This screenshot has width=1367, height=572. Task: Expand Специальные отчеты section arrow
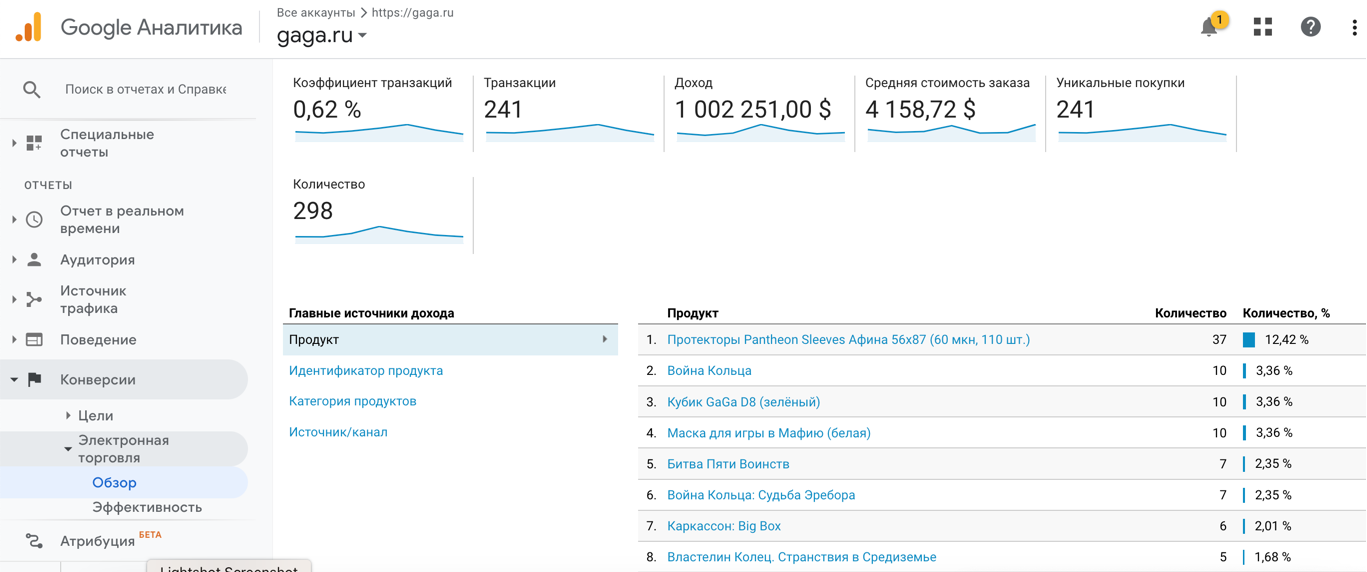[14, 143]
